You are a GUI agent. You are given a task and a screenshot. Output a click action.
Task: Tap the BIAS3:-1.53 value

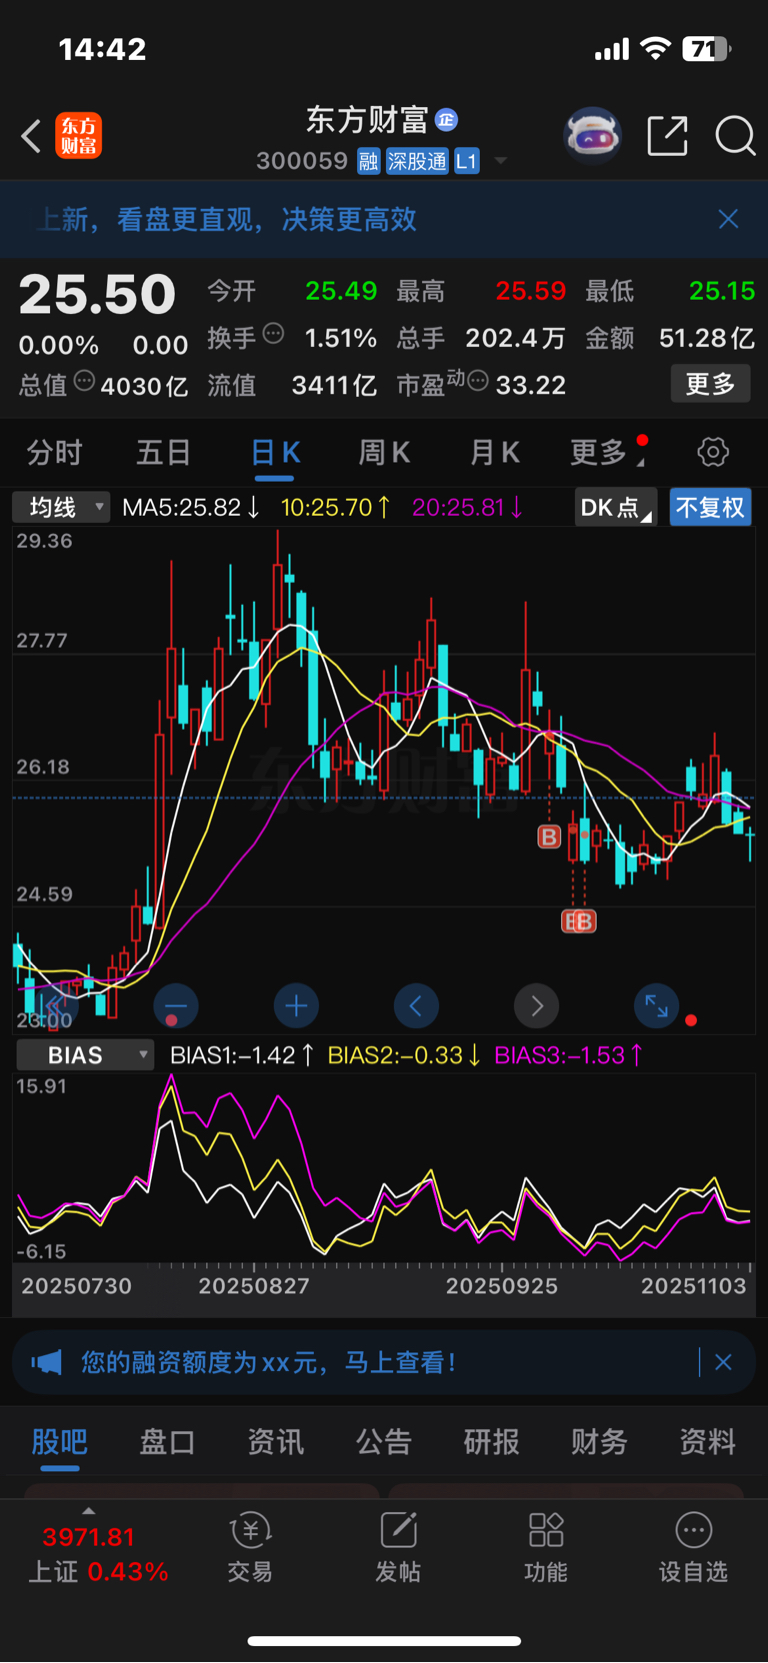569,1055
